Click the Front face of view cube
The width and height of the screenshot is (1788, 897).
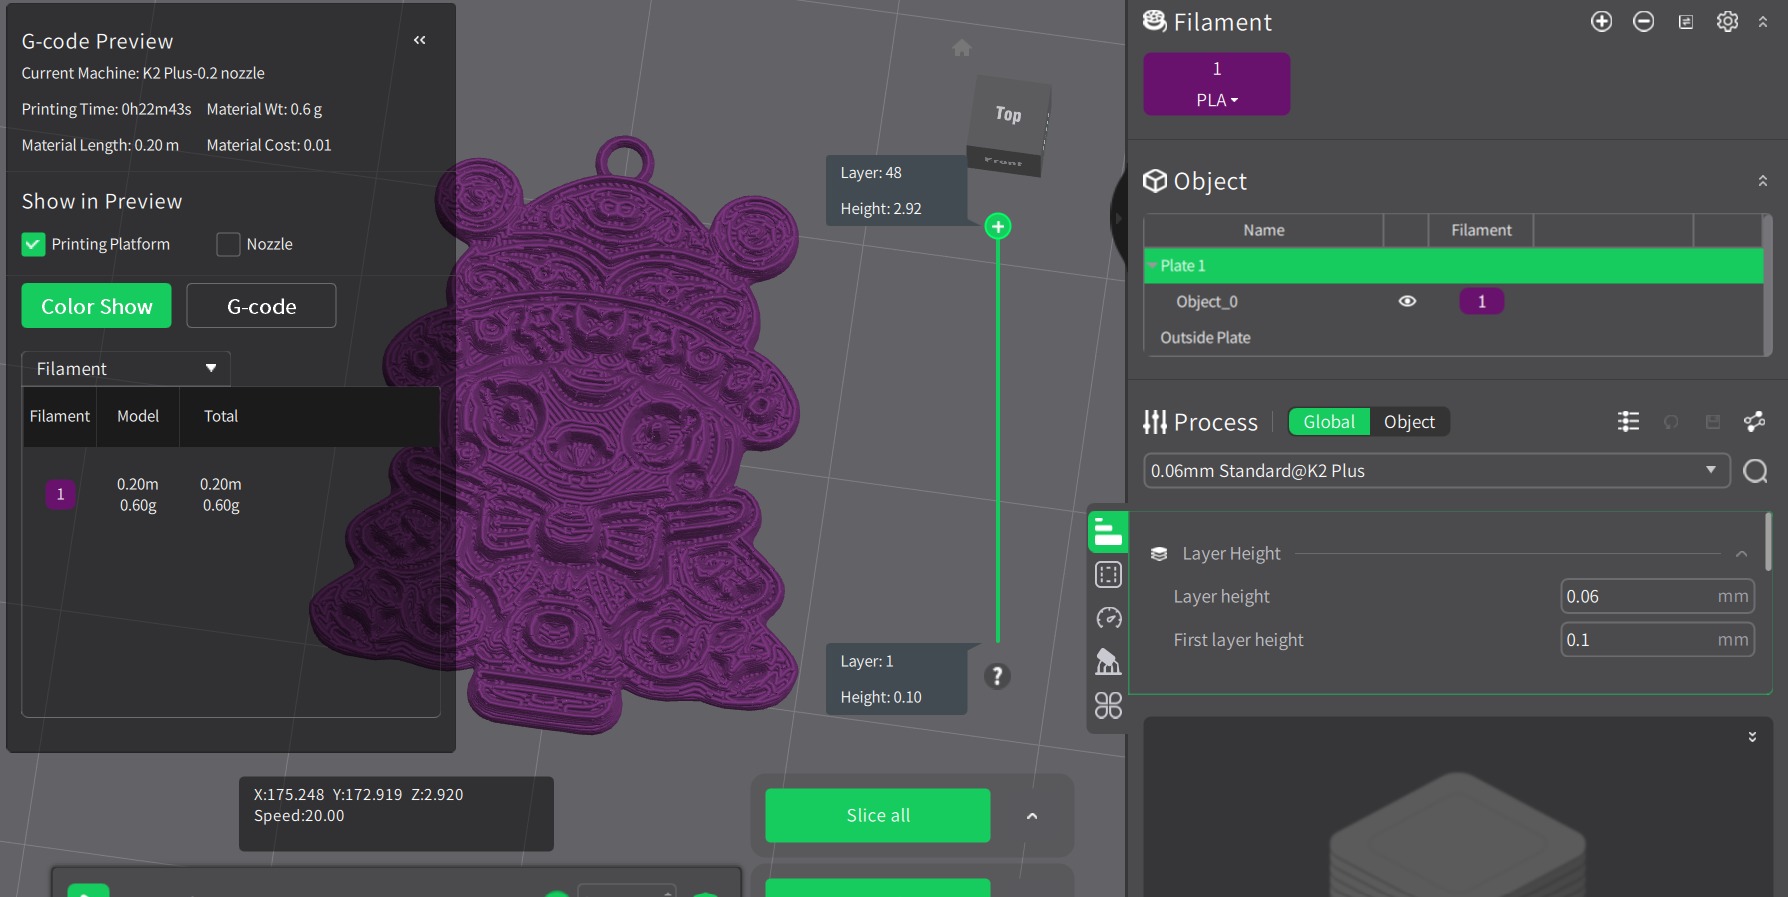coord(1004,161)
